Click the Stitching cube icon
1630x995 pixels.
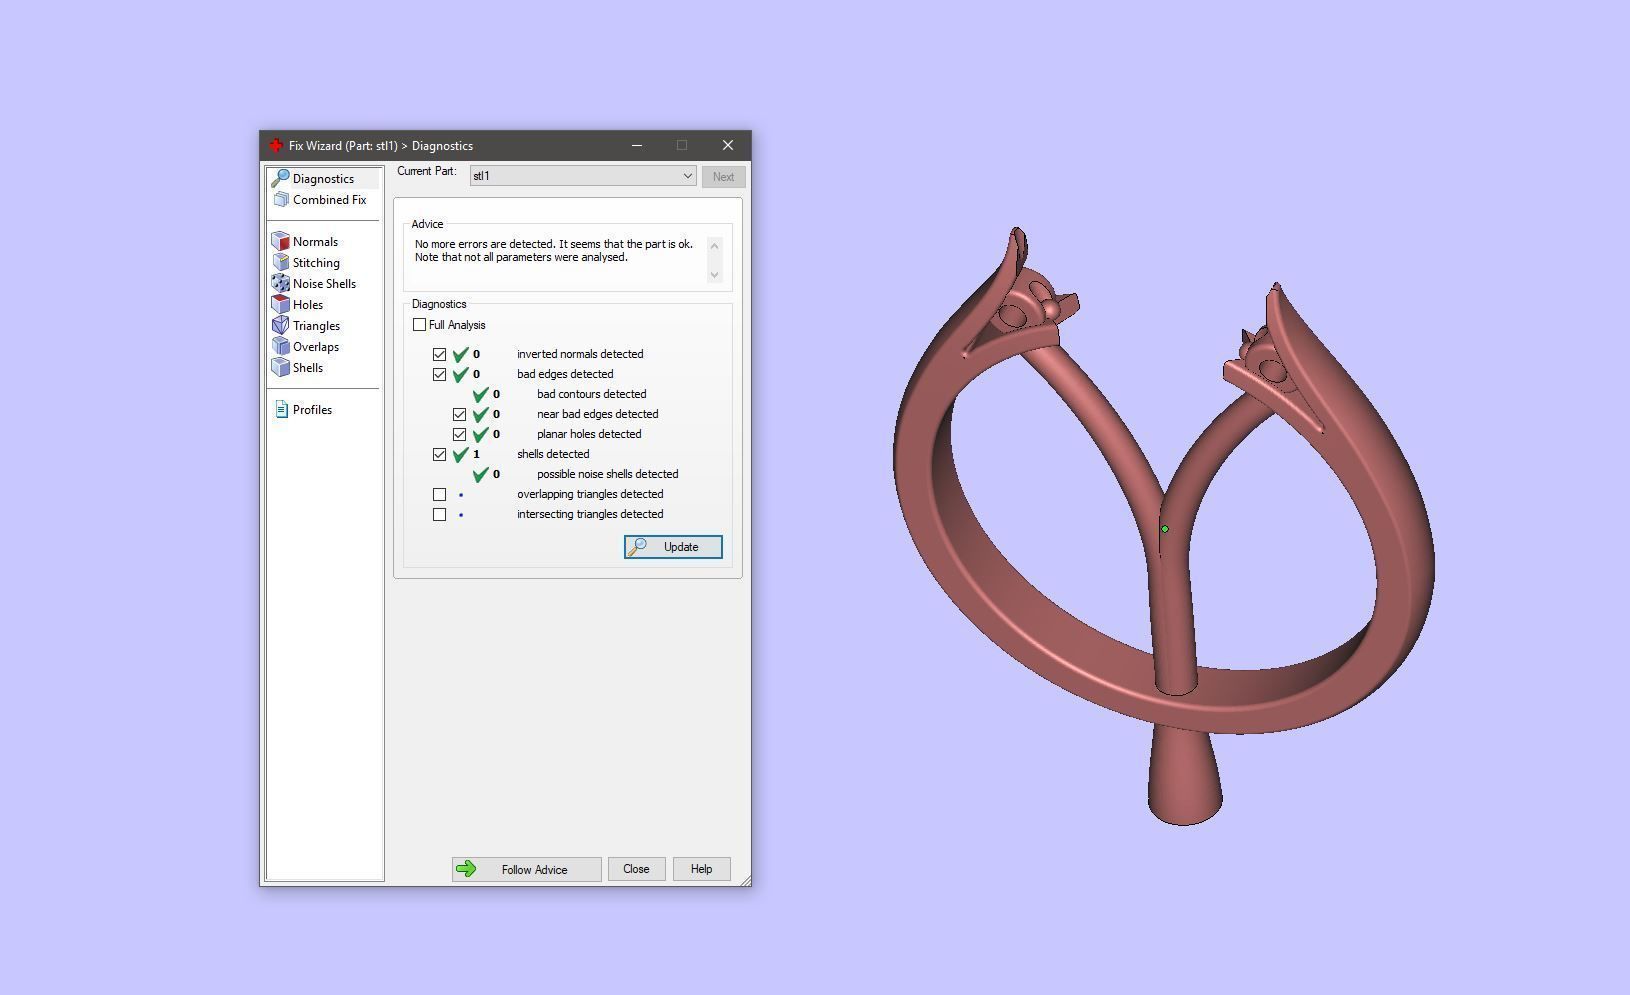(281, 263)
